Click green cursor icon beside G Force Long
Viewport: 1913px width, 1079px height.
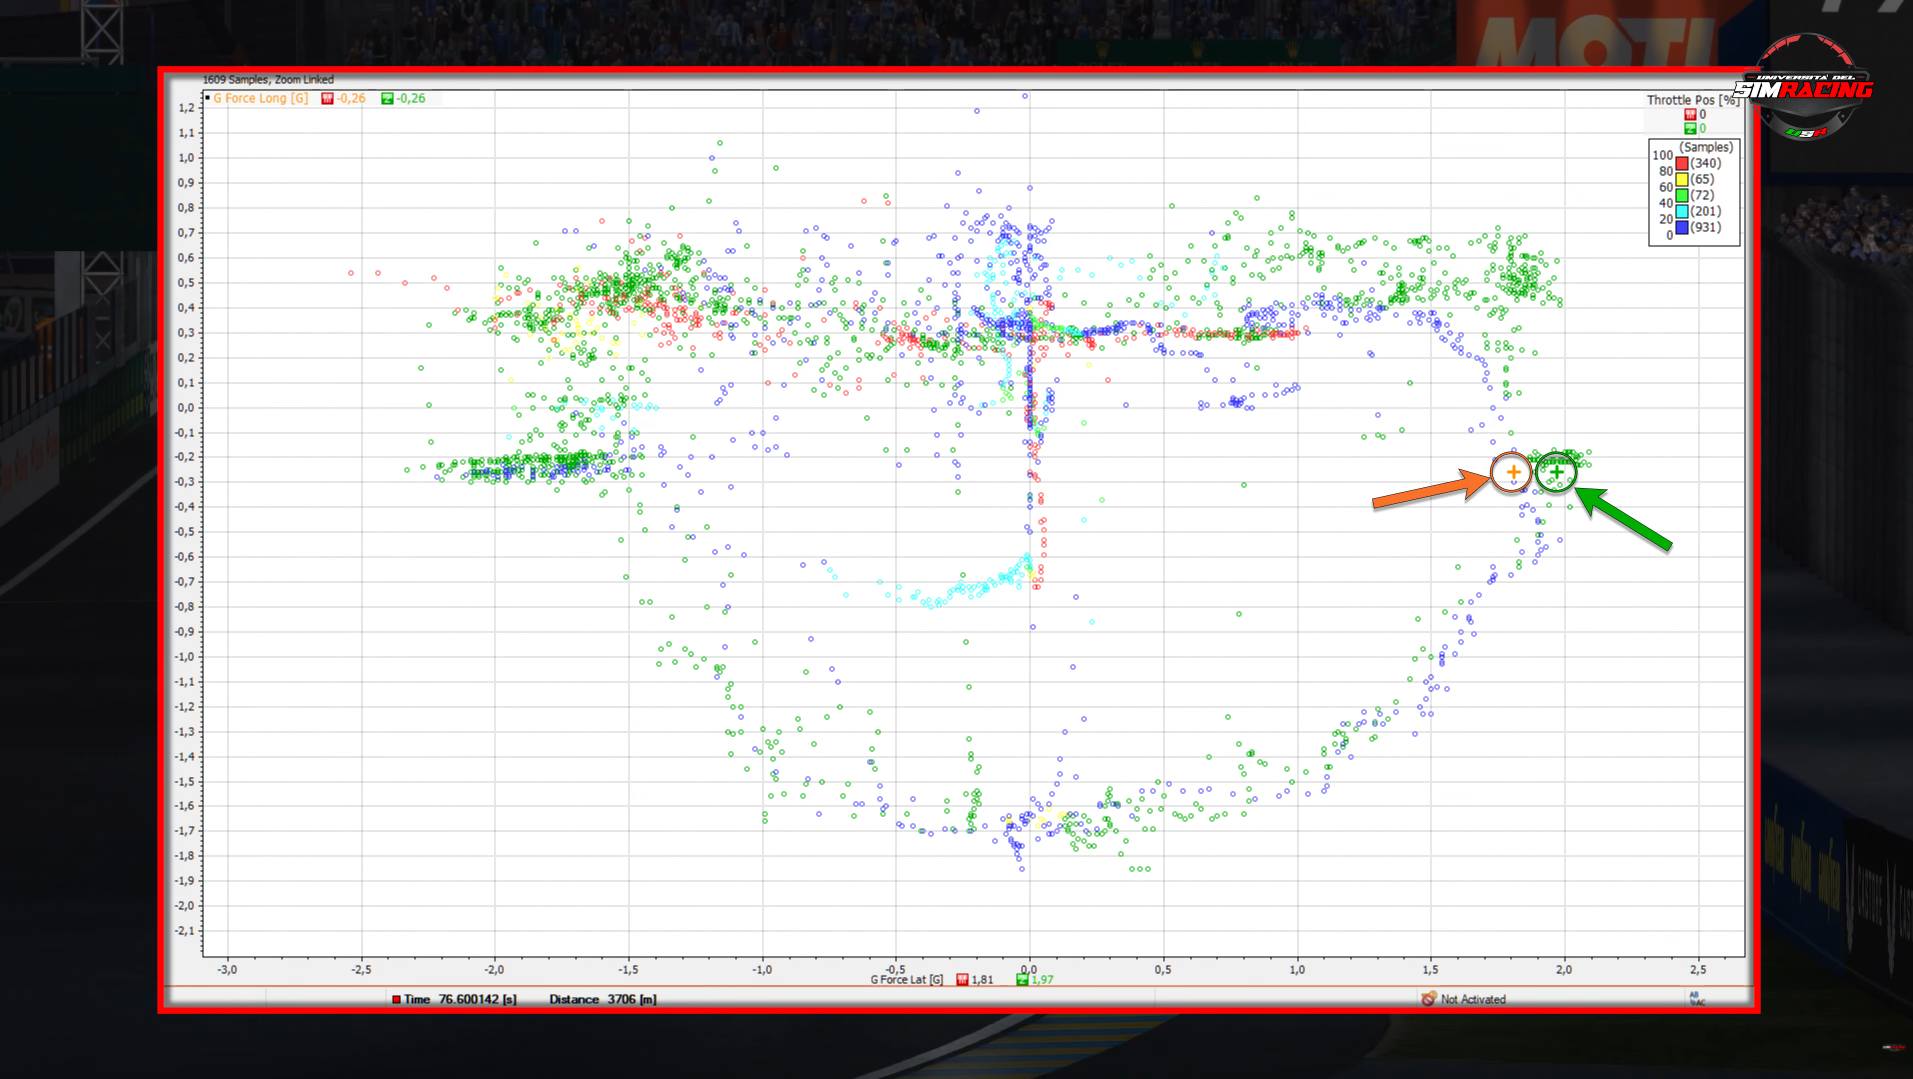[387, 99]
